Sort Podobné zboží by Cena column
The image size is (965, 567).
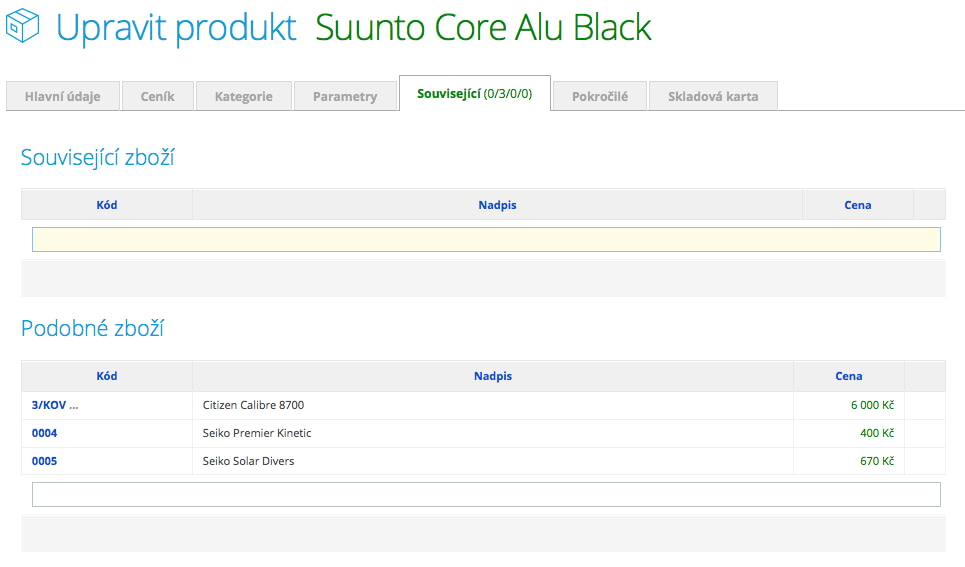pos(849,376)
